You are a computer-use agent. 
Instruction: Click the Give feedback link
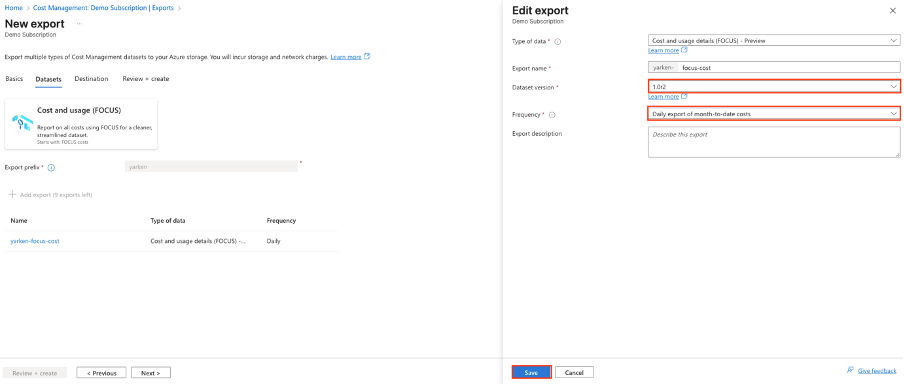877,371
